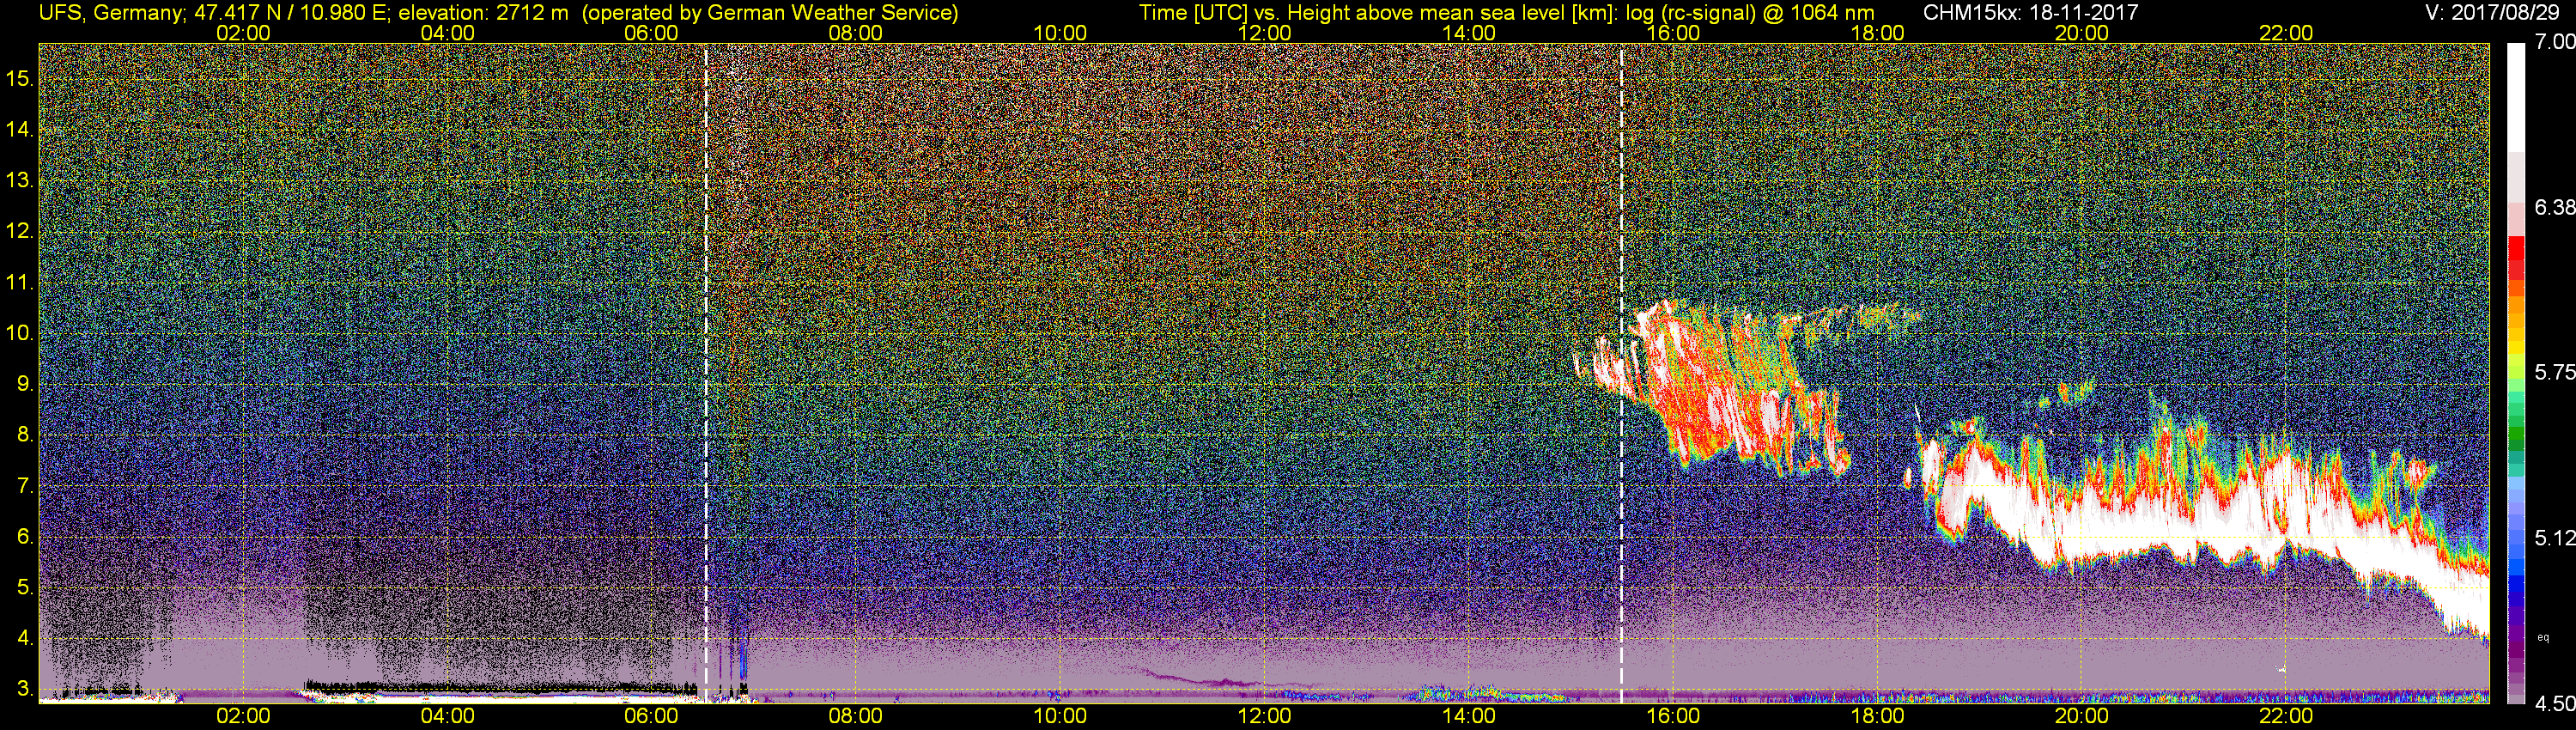This screenshot has width=2576, height=730.
Task: Click the 02:00 label on the lower time axis
Action: coord(243,716)
